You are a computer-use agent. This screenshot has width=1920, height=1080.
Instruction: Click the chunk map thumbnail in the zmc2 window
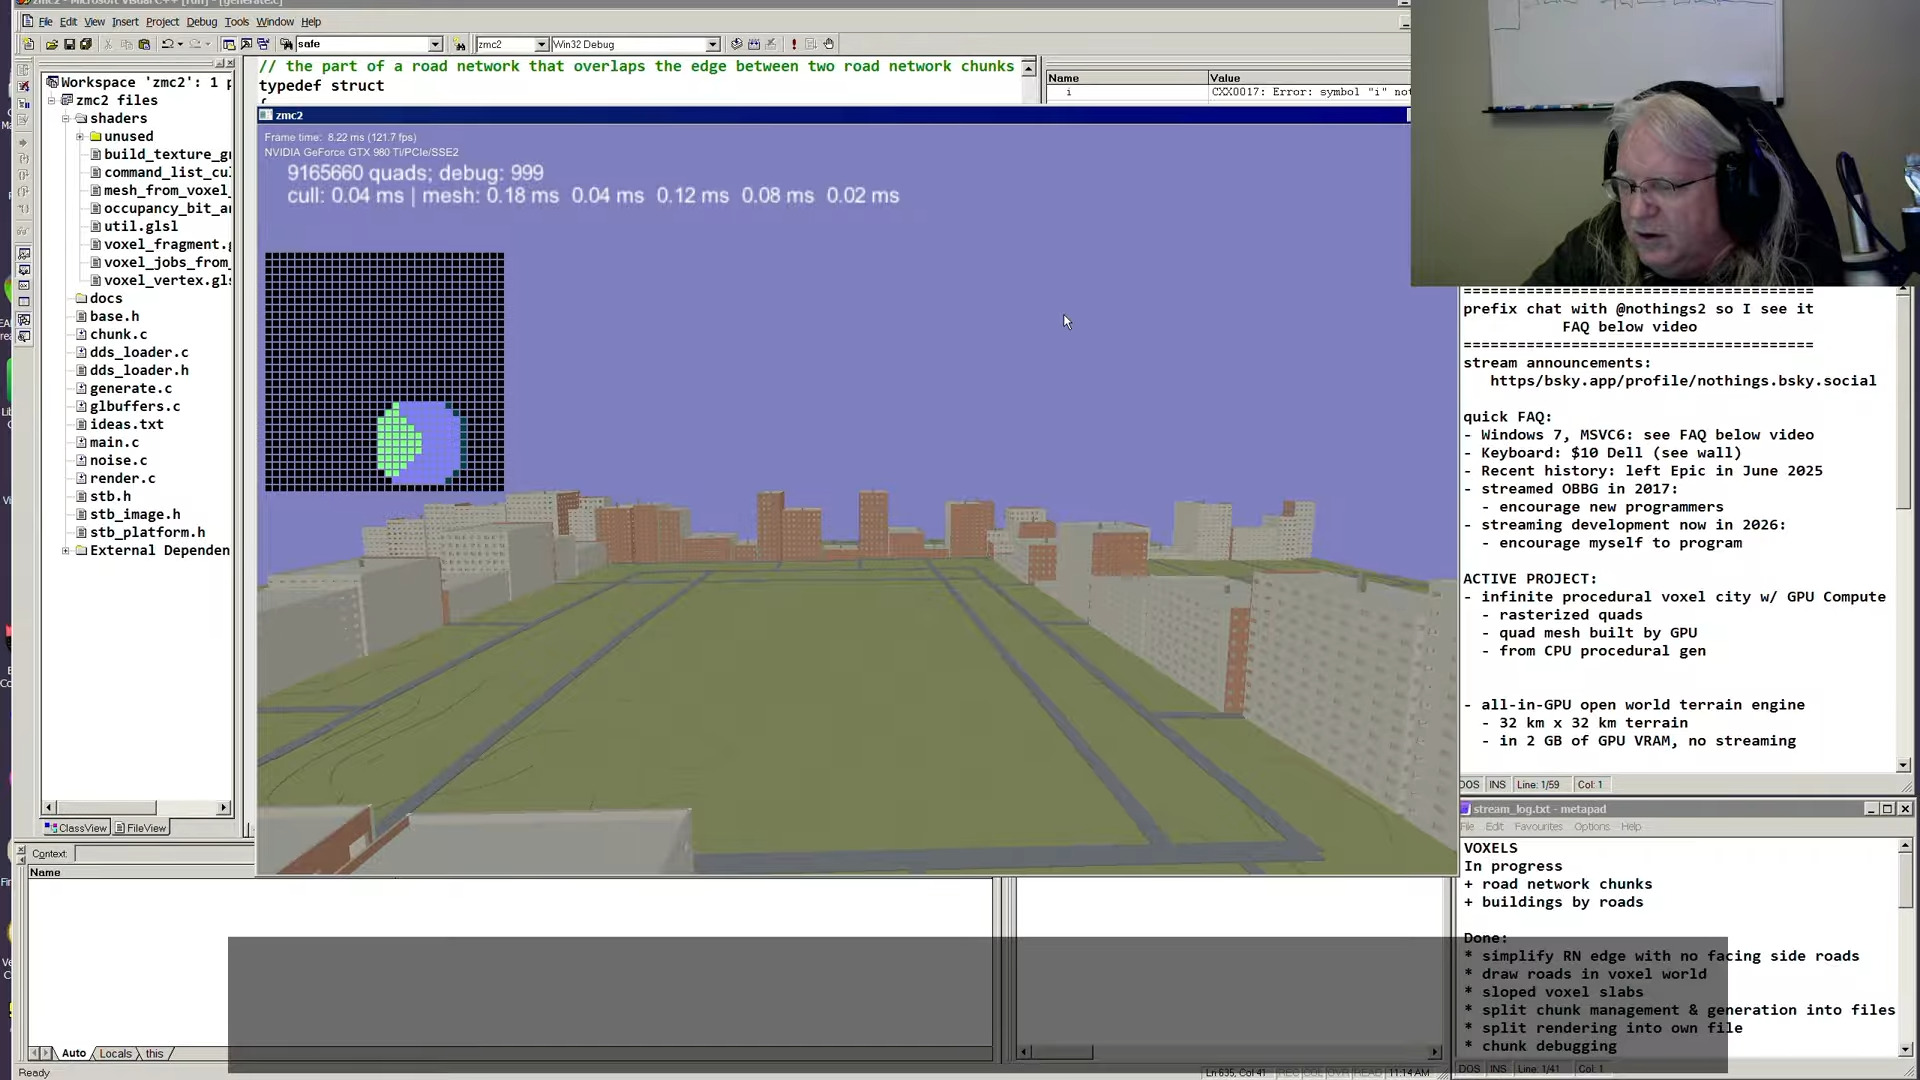385,372
